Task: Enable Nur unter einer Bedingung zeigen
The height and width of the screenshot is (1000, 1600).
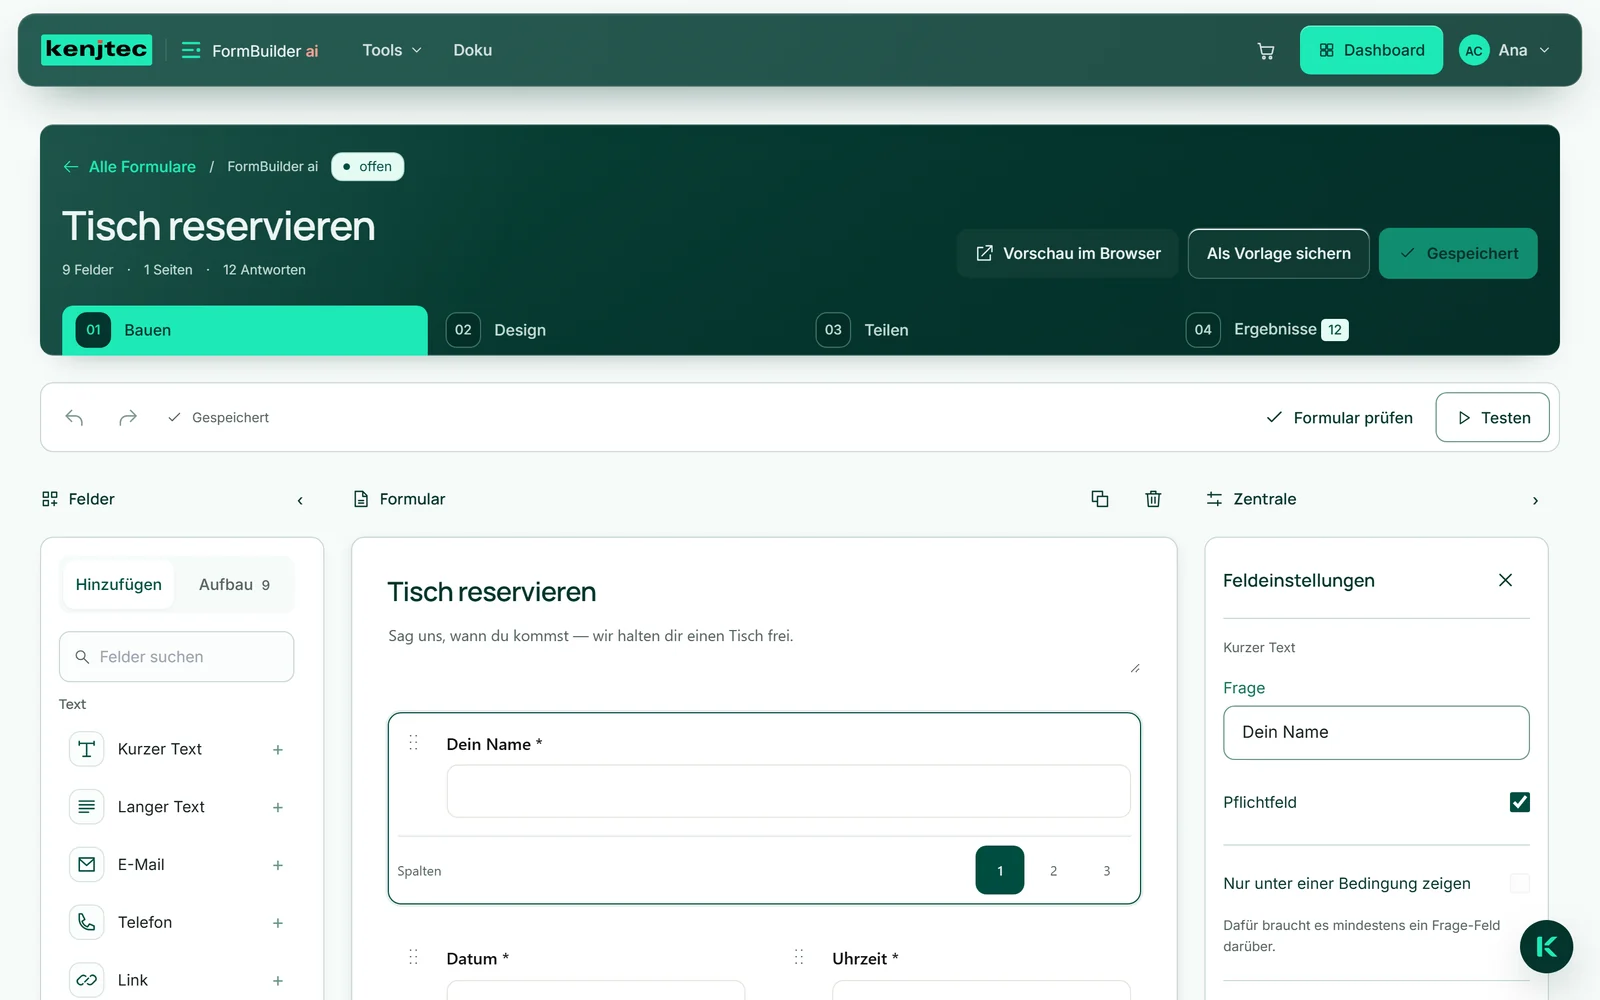Action: click(x=1519, y=883)
